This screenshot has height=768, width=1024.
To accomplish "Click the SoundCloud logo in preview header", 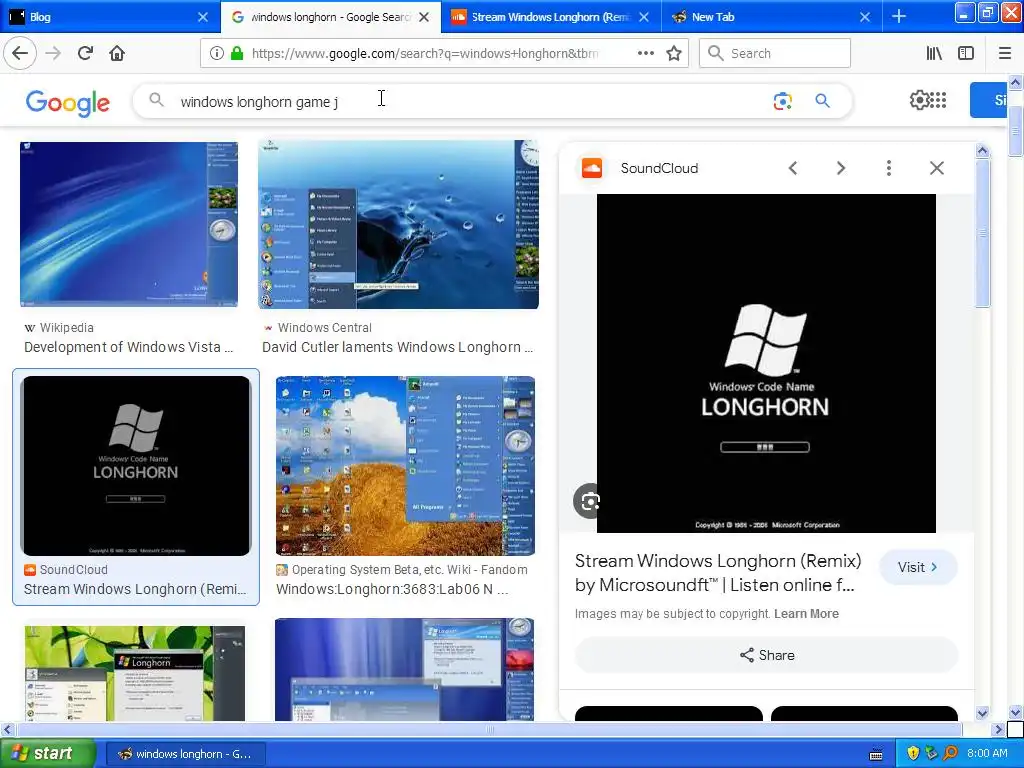I will point(592,168).
